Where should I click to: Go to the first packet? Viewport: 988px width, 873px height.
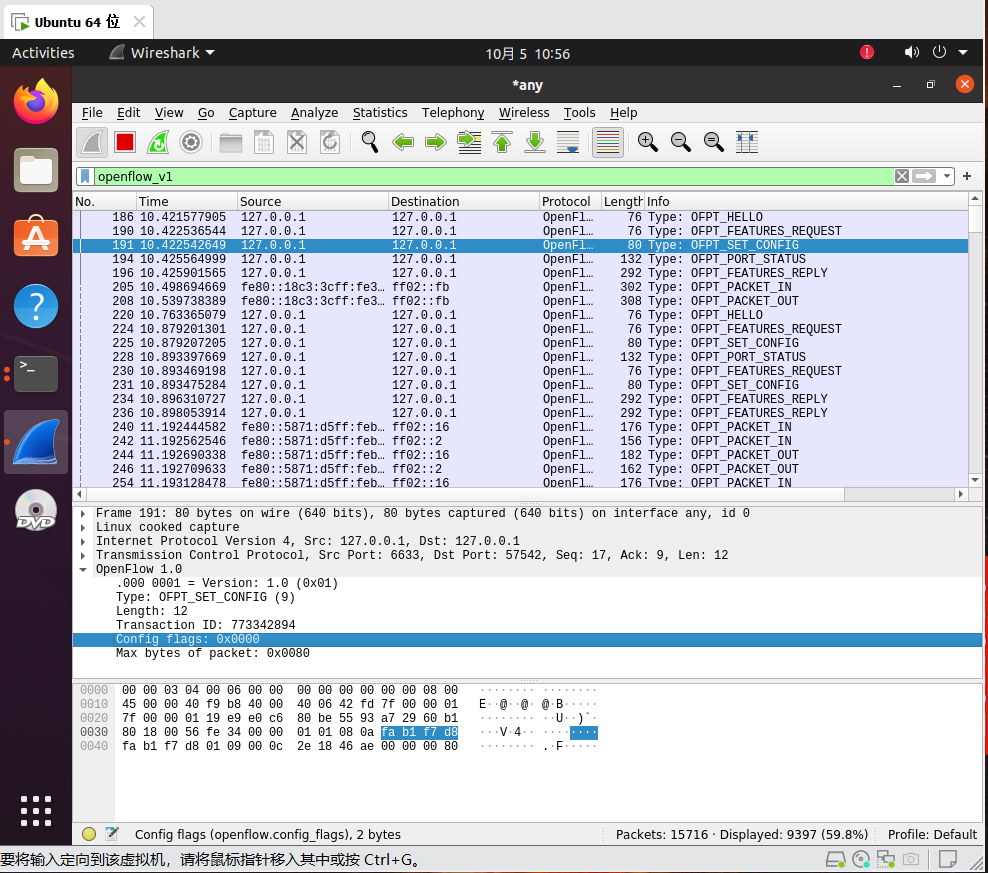pos(502,142)
